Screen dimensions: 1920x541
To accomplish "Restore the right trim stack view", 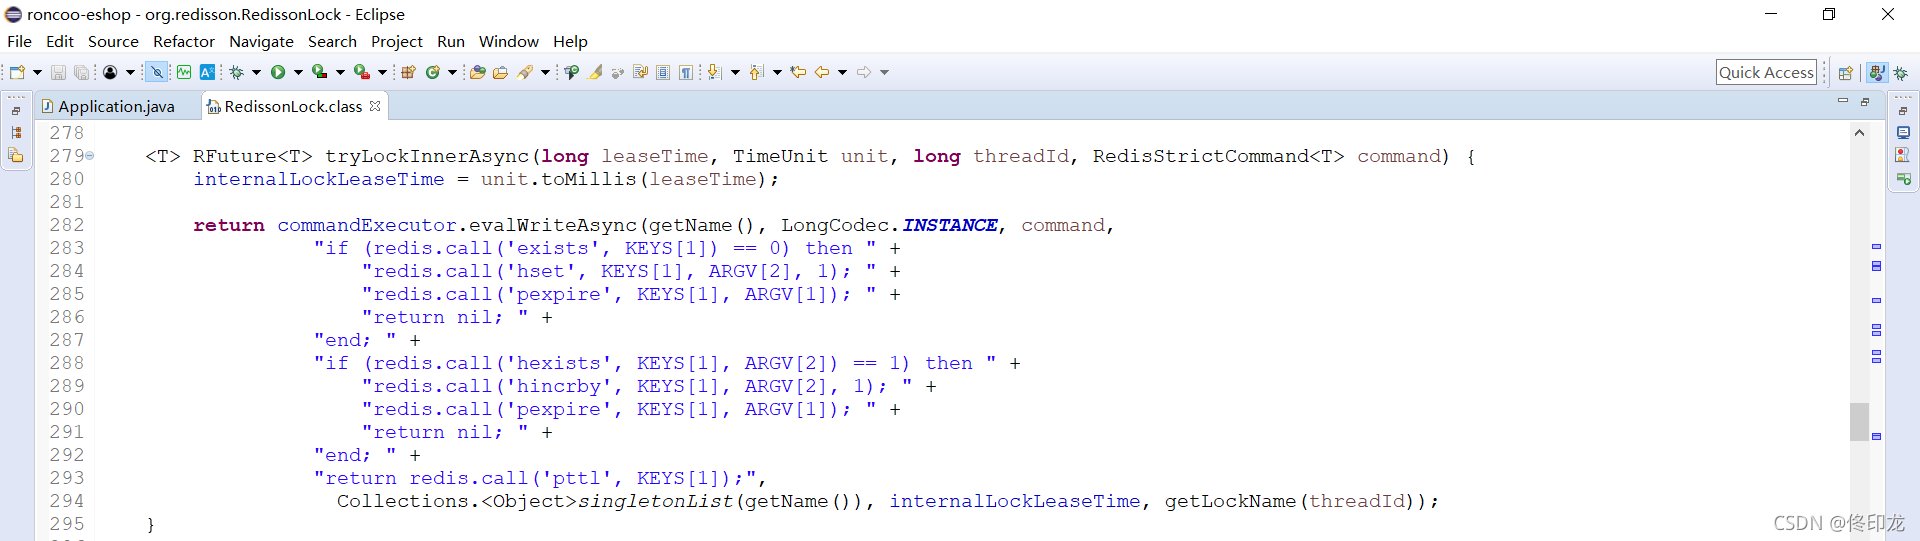I will click(1903, 110).
